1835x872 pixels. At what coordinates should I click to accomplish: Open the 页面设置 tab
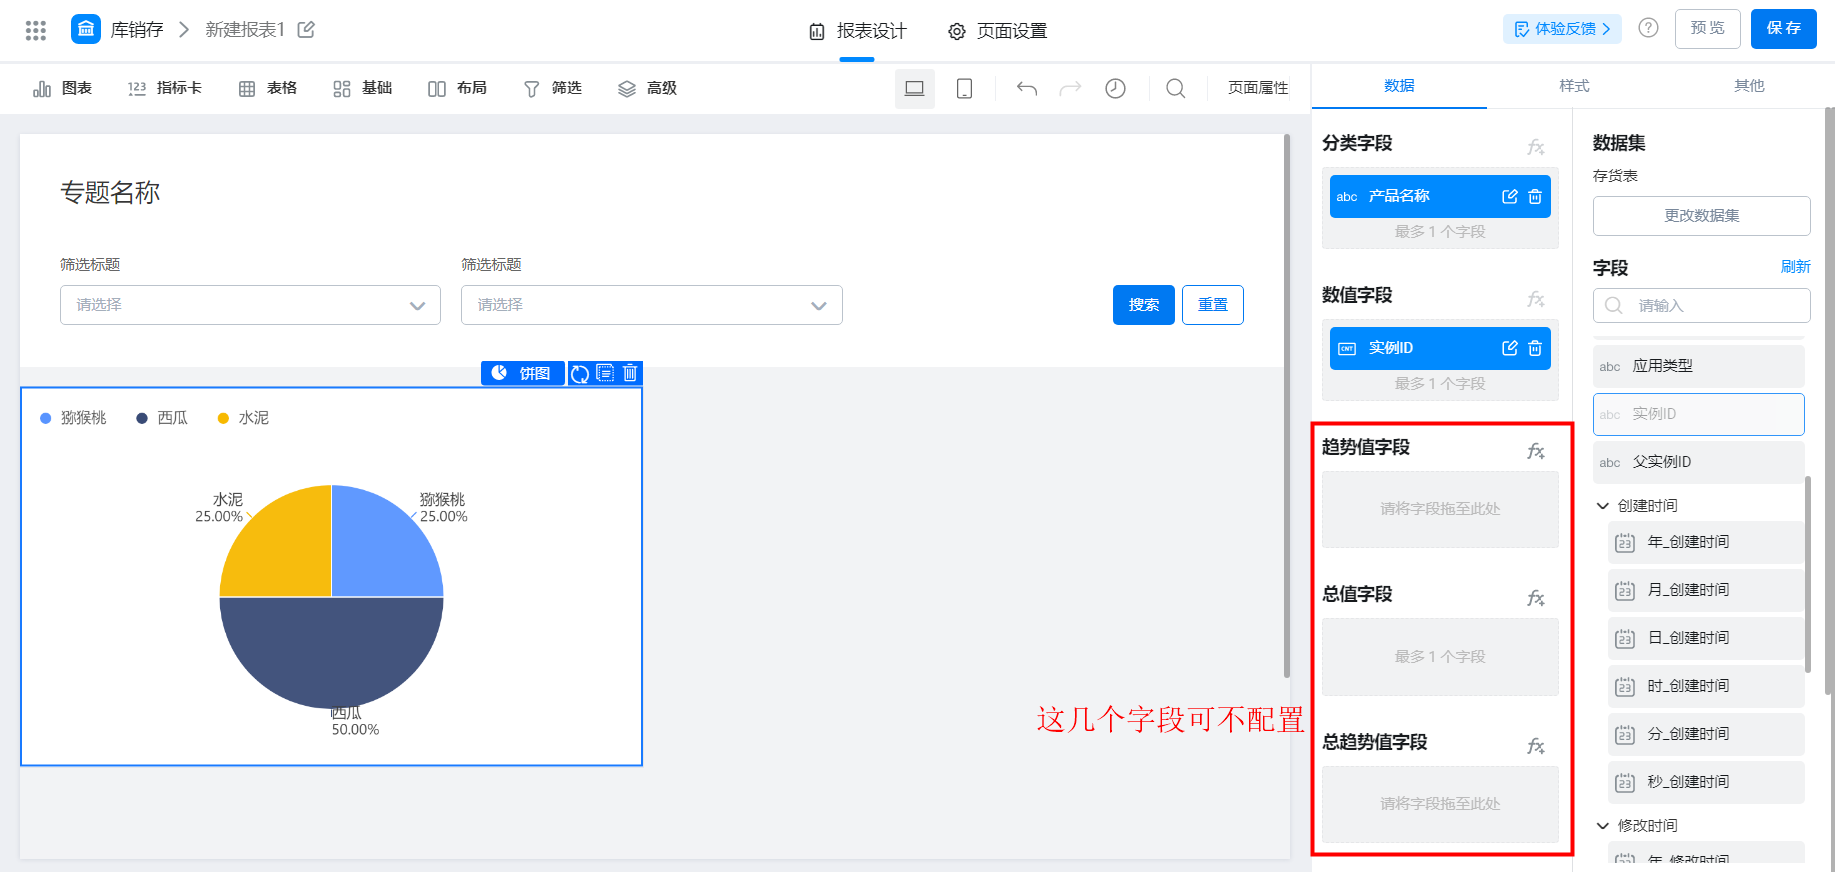pos(997,31)
